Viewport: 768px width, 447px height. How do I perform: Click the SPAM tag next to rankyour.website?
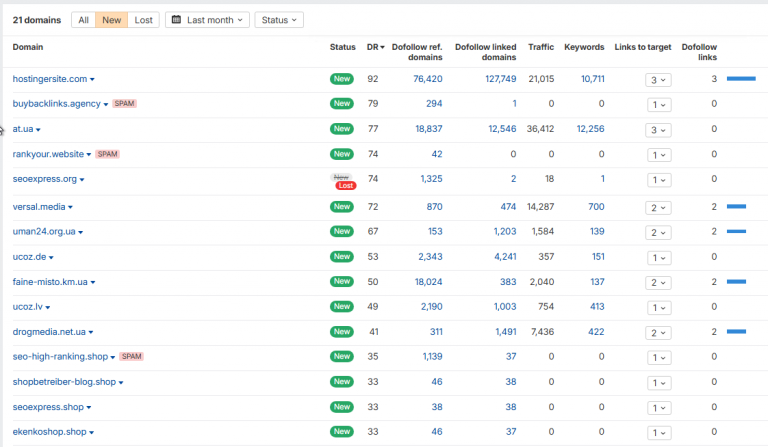point(108,154)
